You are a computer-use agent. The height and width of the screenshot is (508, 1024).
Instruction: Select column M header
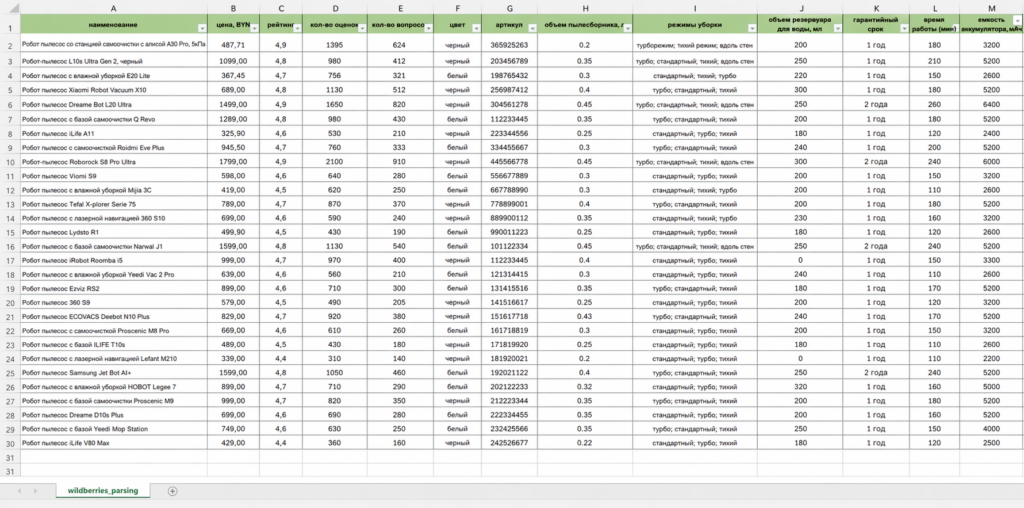(x=992, y=8)
